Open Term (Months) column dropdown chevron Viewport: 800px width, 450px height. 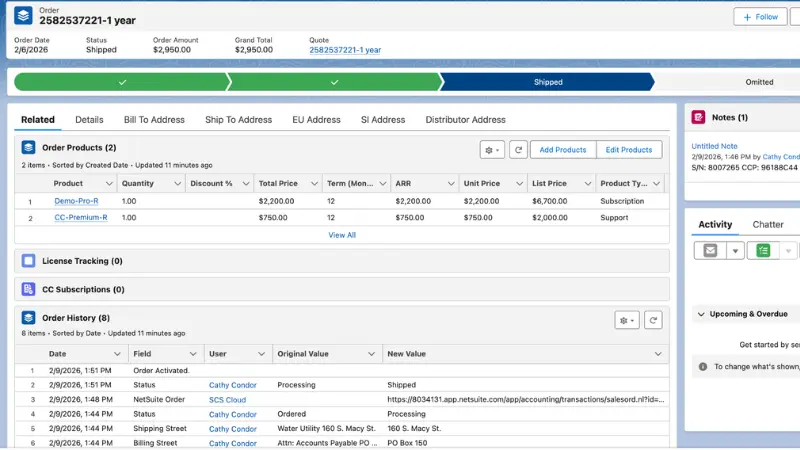tap(382, 183)
